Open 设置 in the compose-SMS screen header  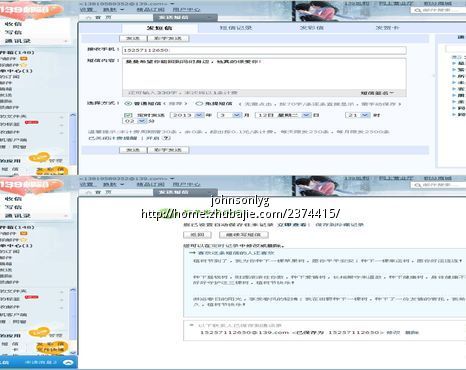tap(87, 10)
